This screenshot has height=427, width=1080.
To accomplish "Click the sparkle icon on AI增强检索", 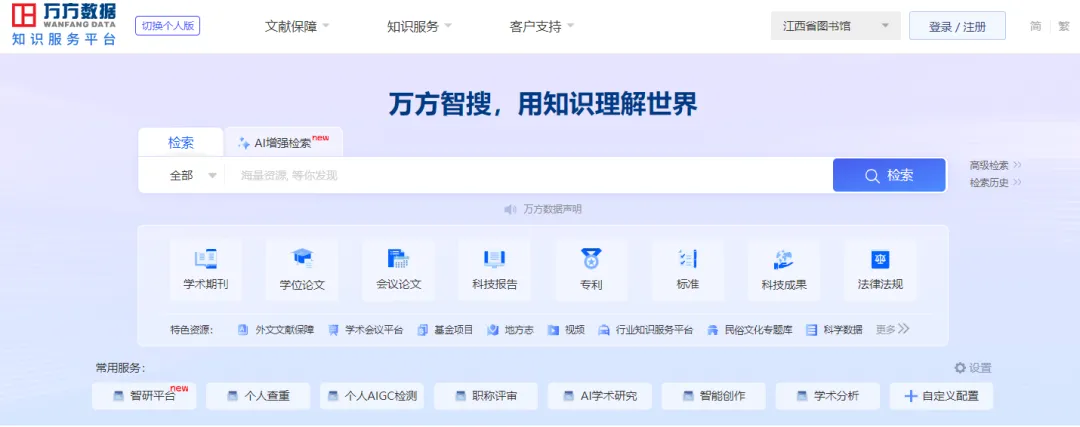I will pos(244,143).
